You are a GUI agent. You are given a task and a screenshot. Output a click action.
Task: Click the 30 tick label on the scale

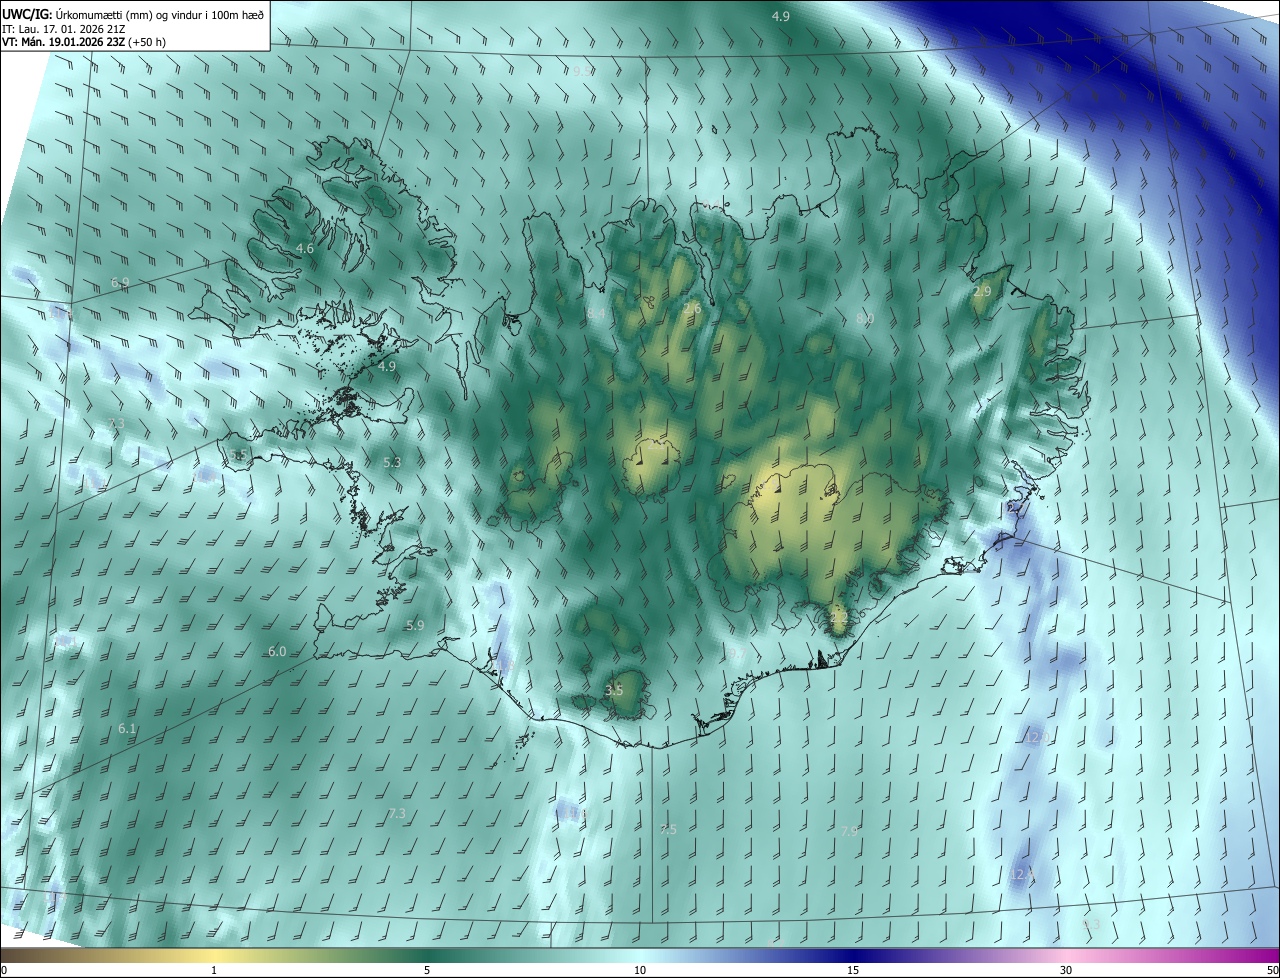(x=1066, y=970)
